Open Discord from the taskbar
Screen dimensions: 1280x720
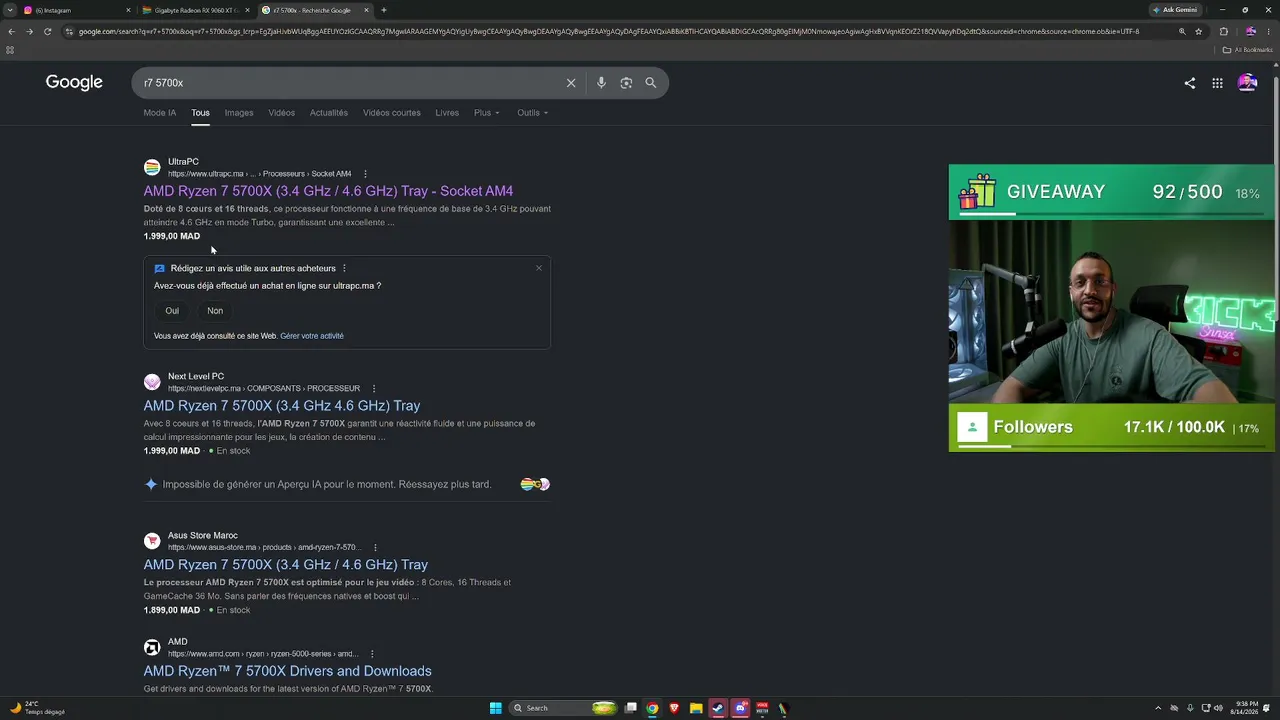pos(740,708)
